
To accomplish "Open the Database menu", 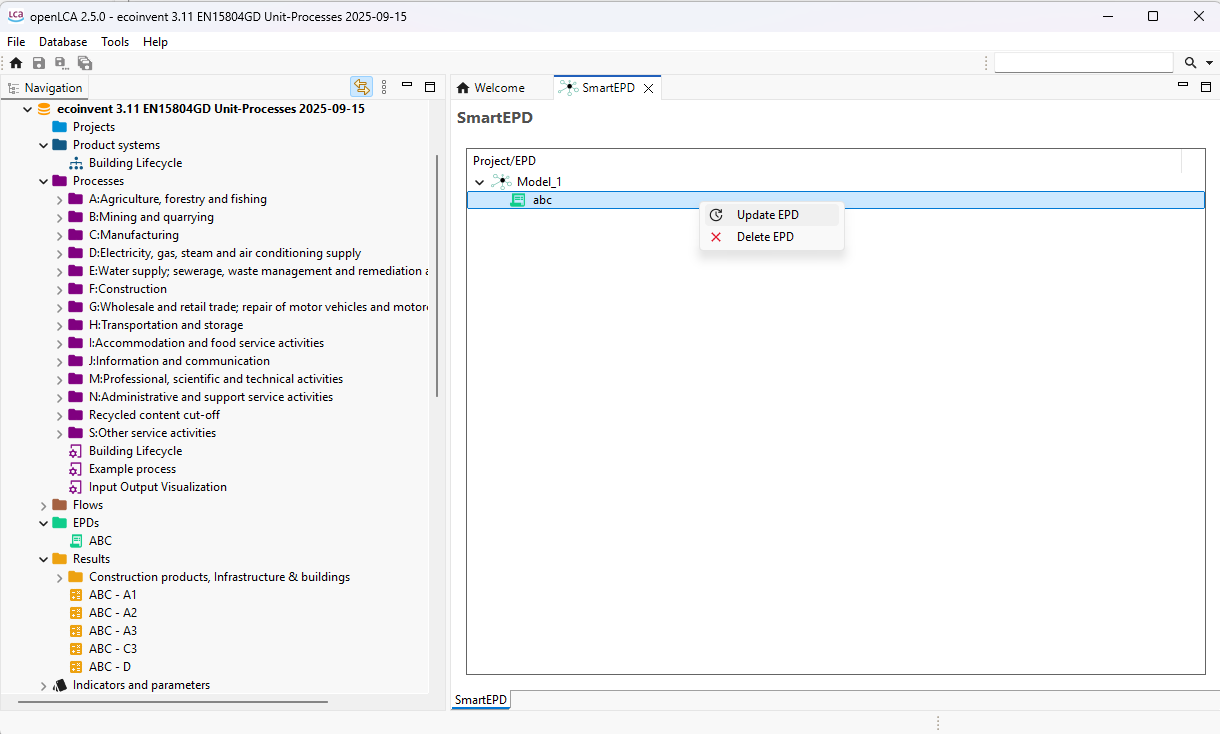I will (x=63, y=42).
